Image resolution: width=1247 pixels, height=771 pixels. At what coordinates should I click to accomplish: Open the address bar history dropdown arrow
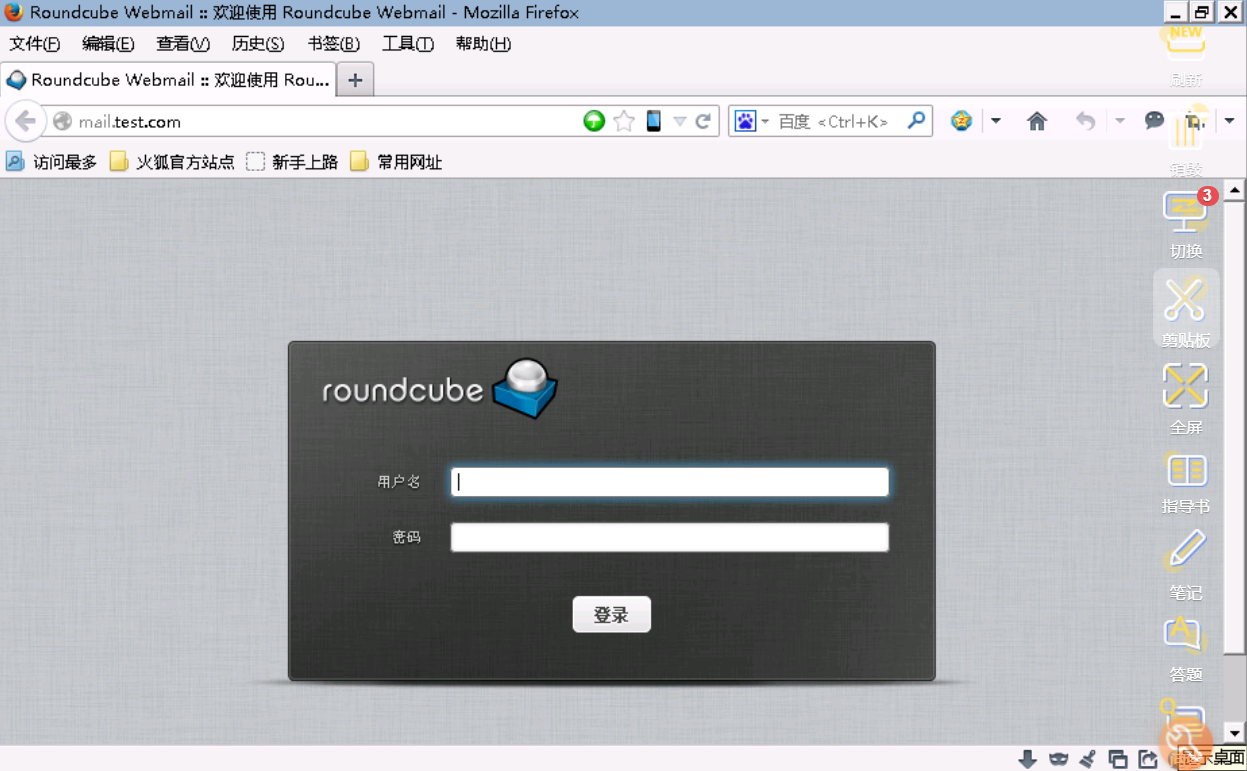[680, 121]
